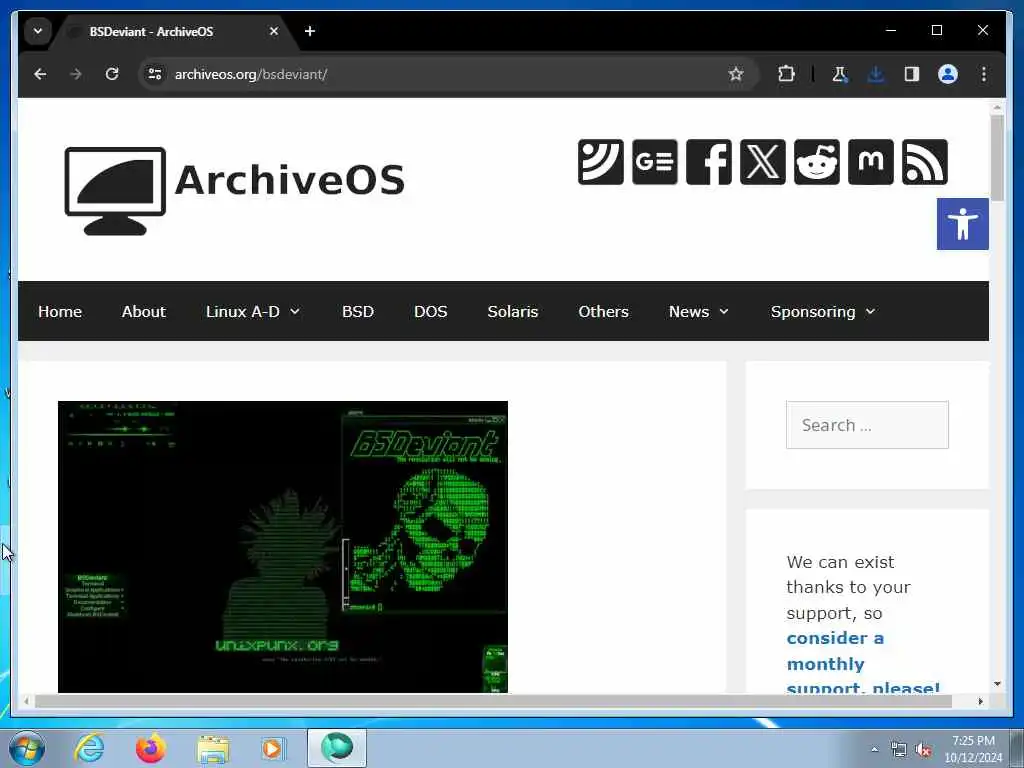
Task: Open the DOS category
Action: [430, 312]
